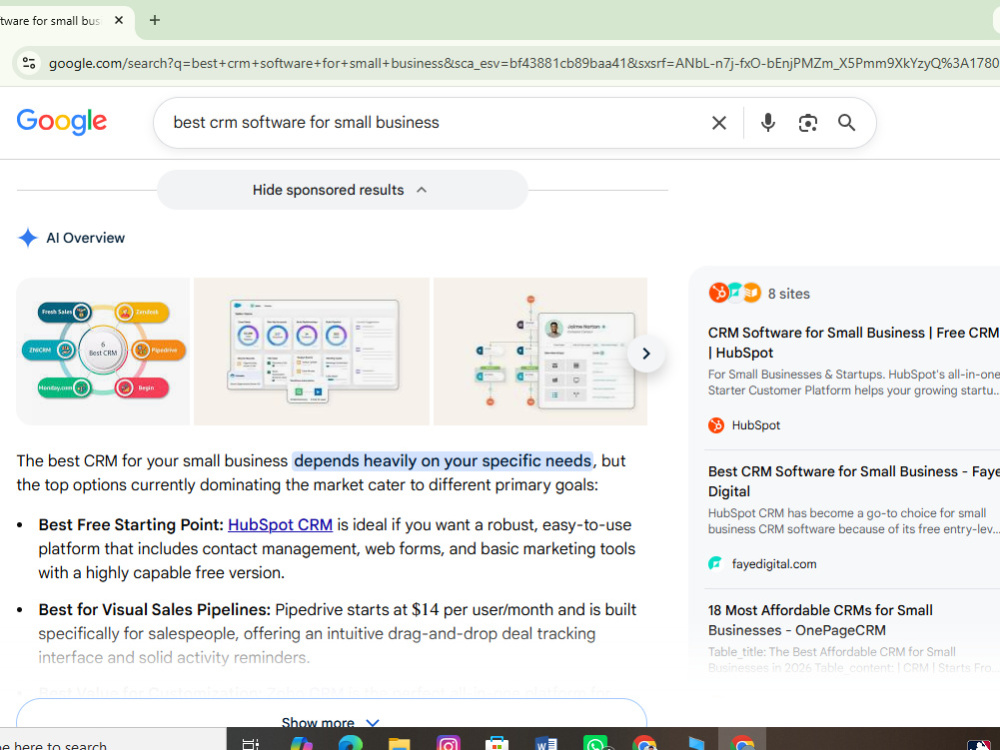This screenshot has height=750, width=1000.
Task: Click the 'fayedigital.com' source label
Action: (774, 564)
